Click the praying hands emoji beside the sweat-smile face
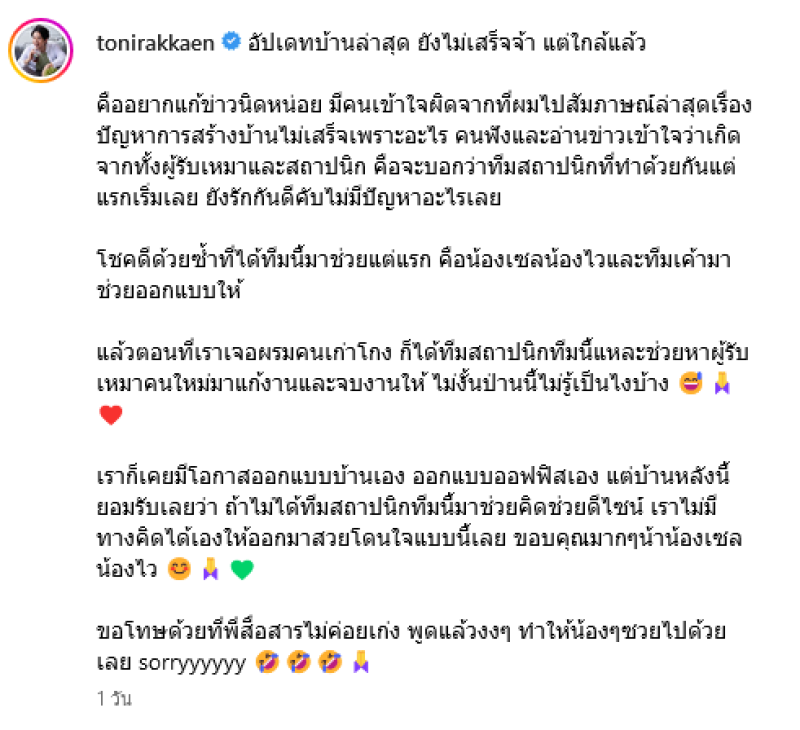This screenshot has width=800, height=730. (722, 383)
